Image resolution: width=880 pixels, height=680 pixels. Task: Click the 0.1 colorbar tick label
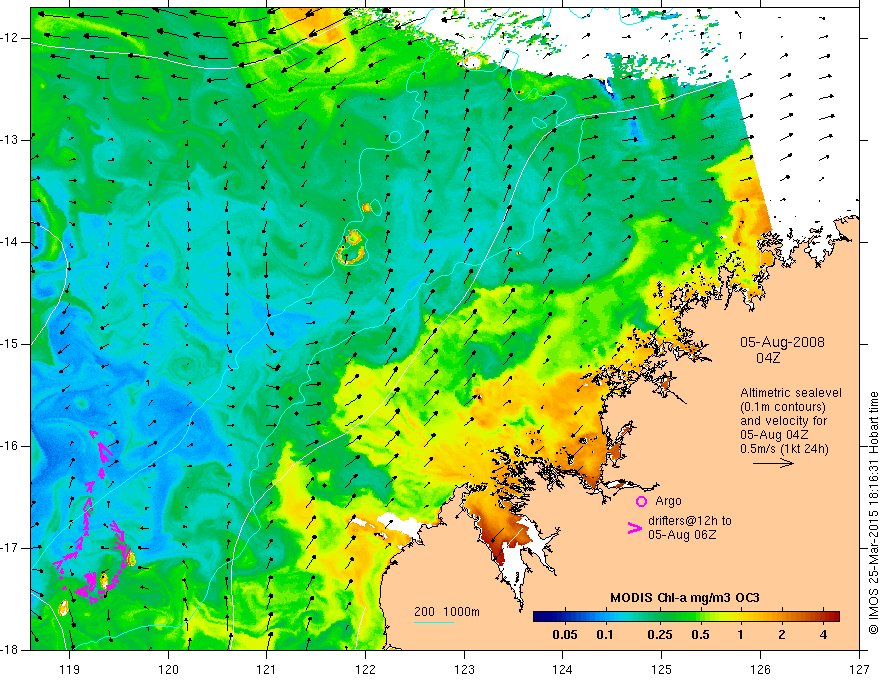(604, 635)
